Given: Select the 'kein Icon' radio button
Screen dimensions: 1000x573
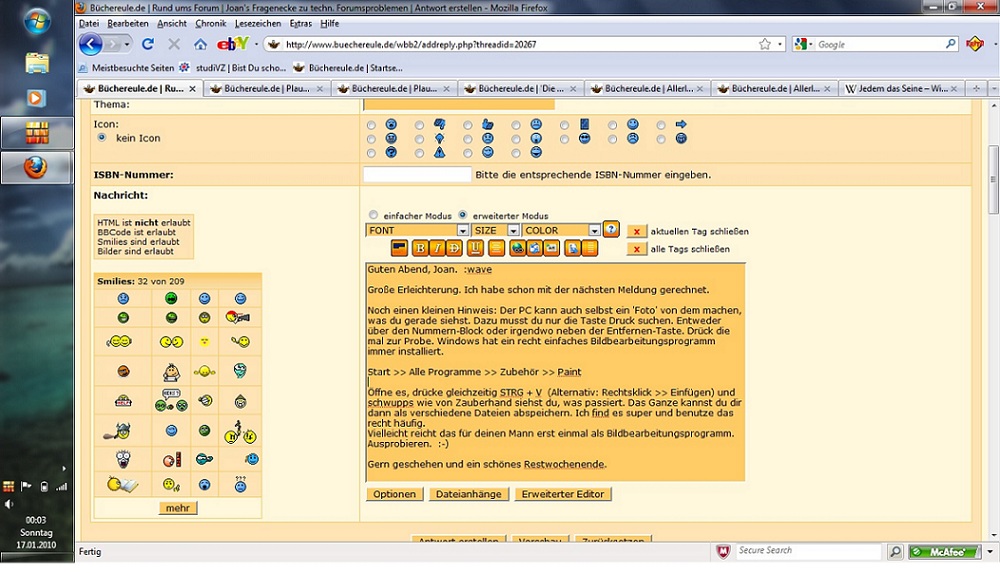Looking at the screenshot, I should (x=102, y=138).
